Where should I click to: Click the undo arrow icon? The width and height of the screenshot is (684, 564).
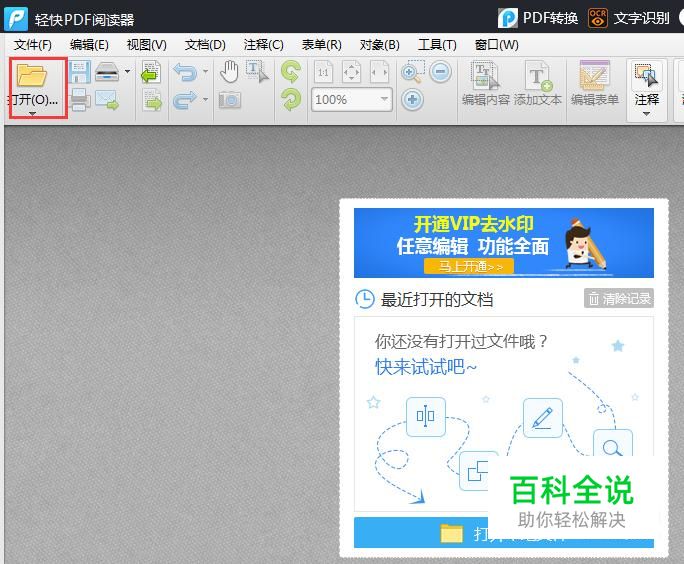[x=185, y=72]
